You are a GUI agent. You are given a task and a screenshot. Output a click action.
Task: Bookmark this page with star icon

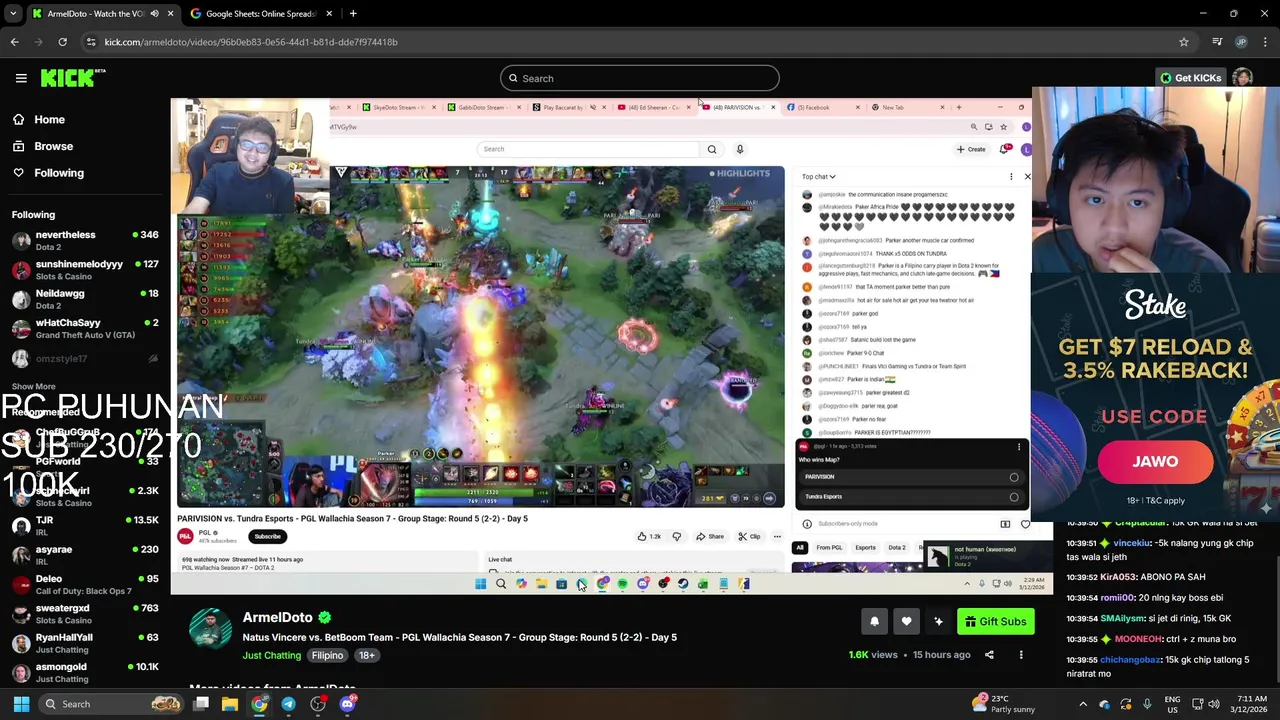1183,42
